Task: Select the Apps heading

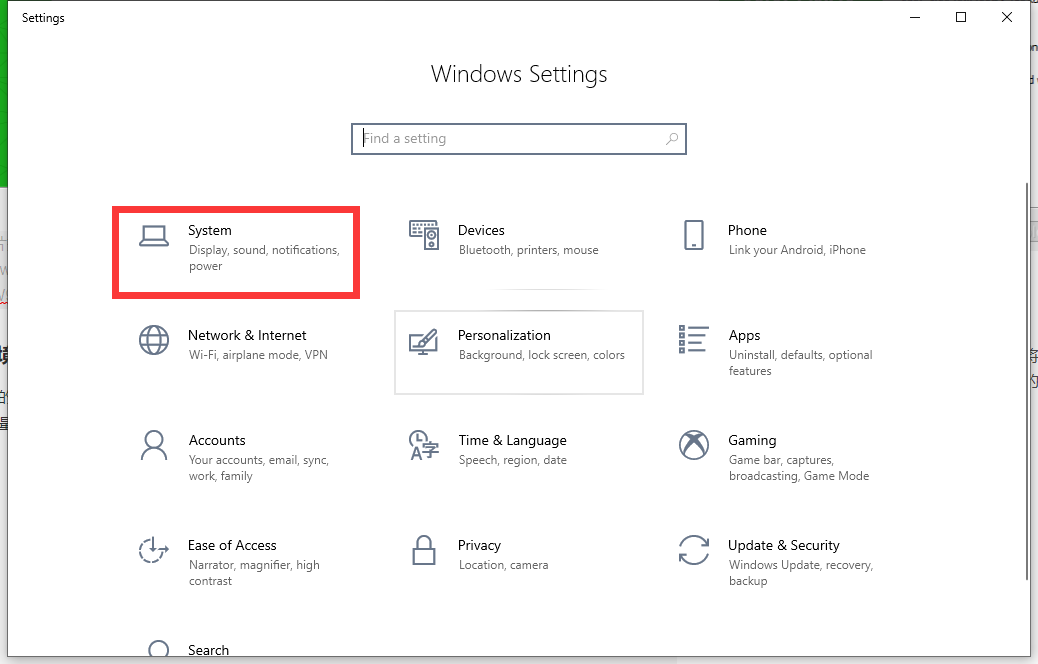Action: point(745,336)
